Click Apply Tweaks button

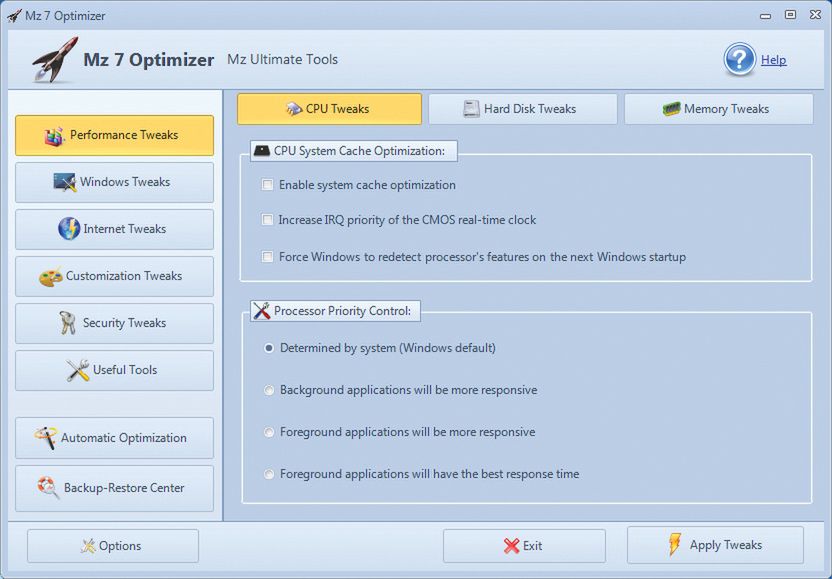(715, 545)
